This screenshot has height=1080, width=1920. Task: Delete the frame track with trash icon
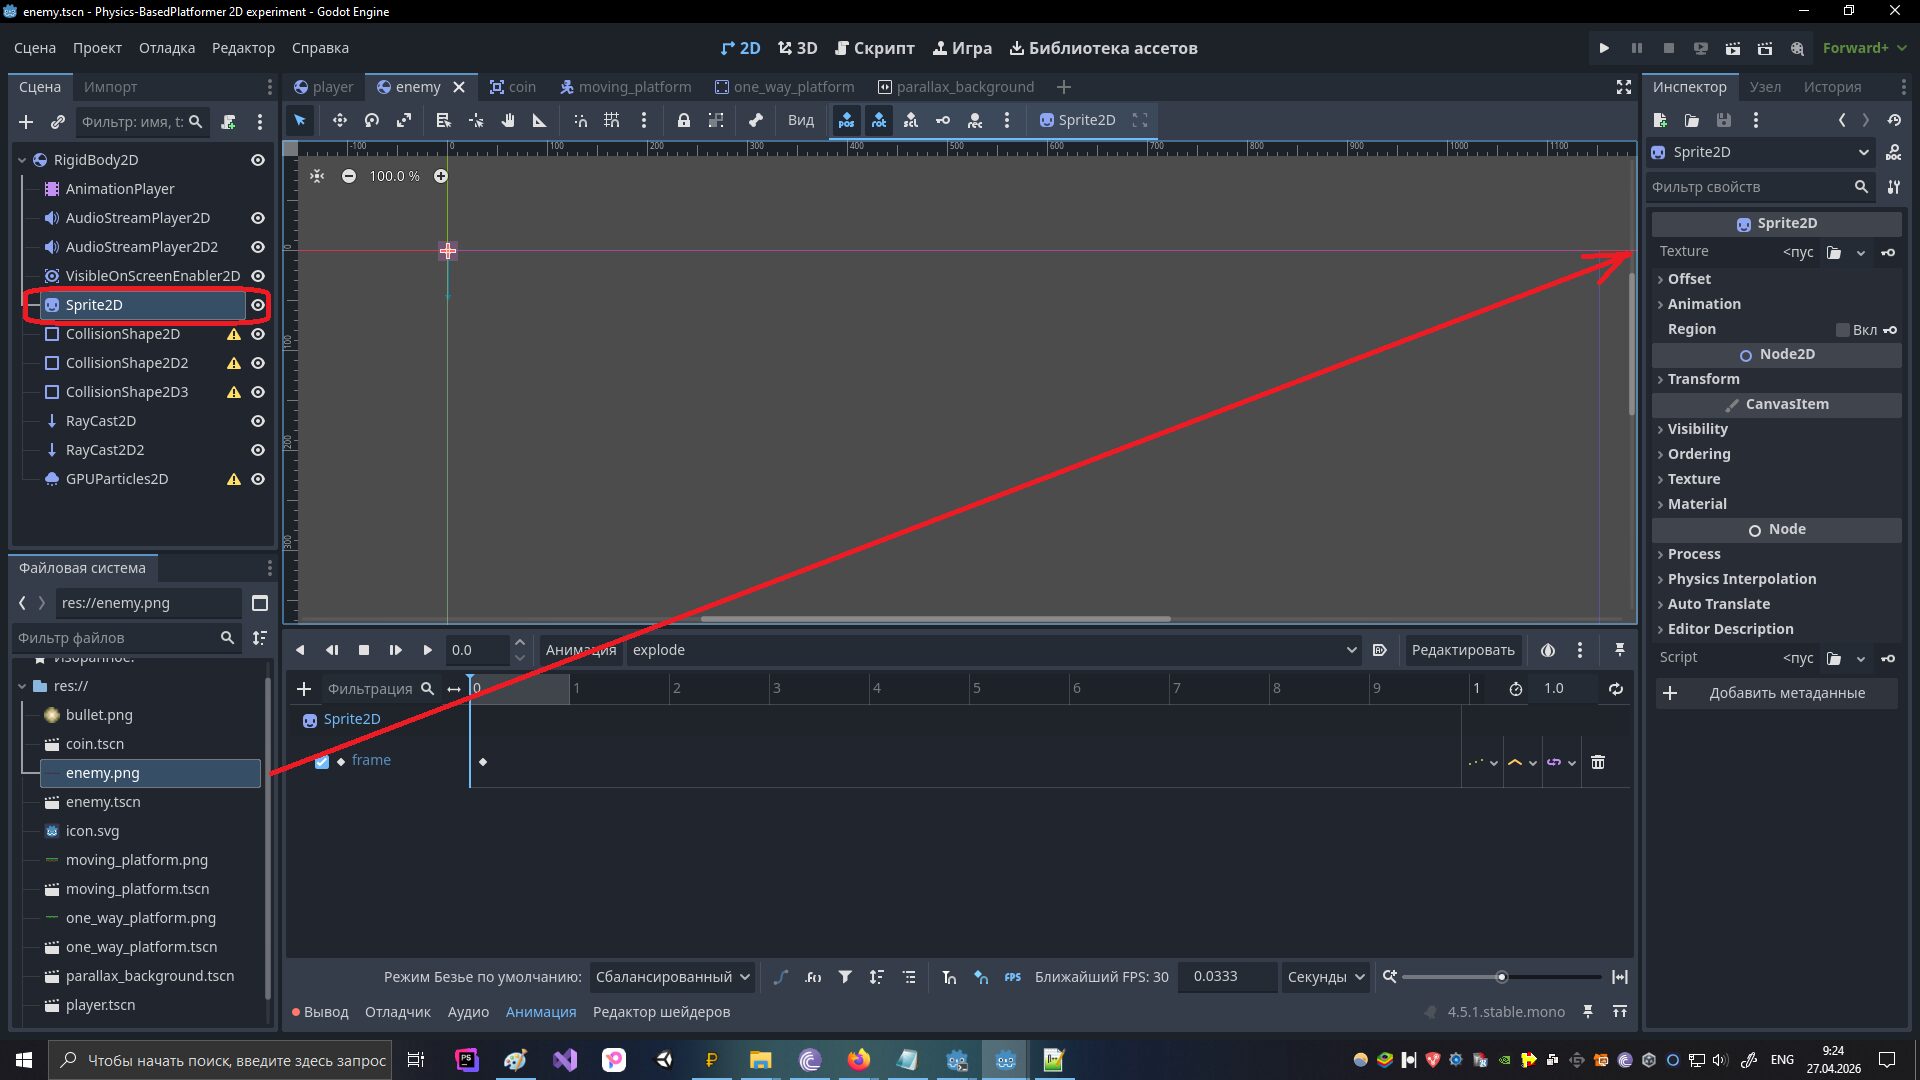point(1598,762)
